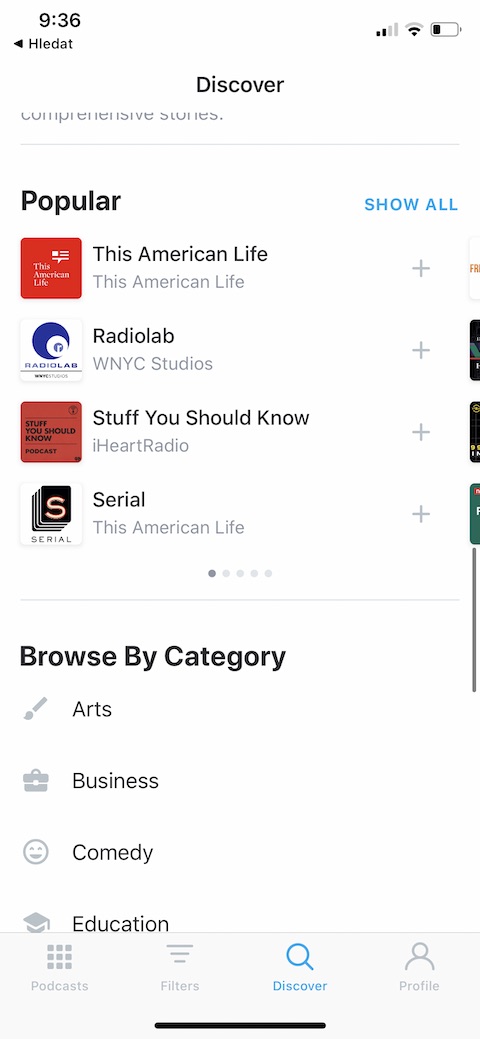The height and width of the screenshot is (1039, 480).
Task: Open the Serial podcast cover thumbnail
Action: click(x=51, y=514)
